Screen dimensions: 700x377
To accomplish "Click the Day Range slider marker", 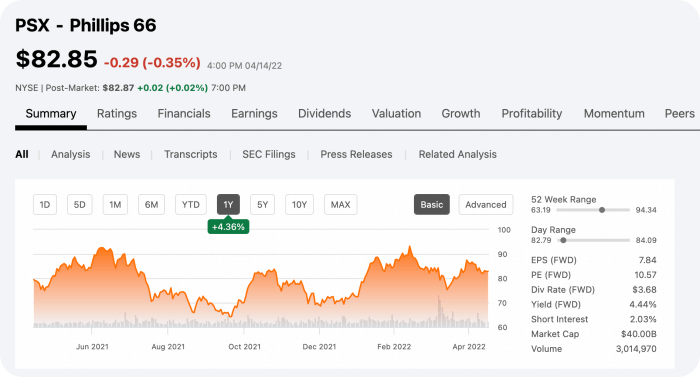I will pos(563,240).
